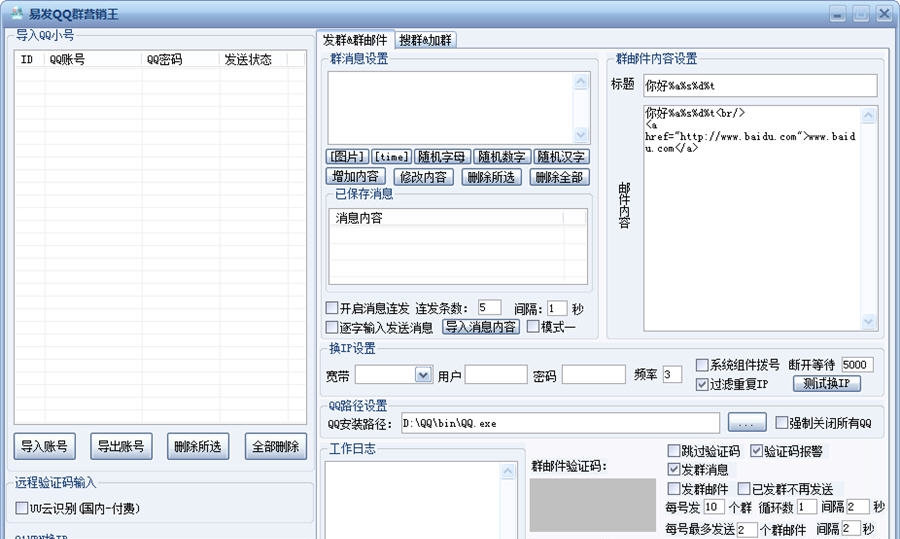Enable 系统组件拨号 checkbox
The height and width of the screenshot is (539, 900).
(x=701, y=364)
